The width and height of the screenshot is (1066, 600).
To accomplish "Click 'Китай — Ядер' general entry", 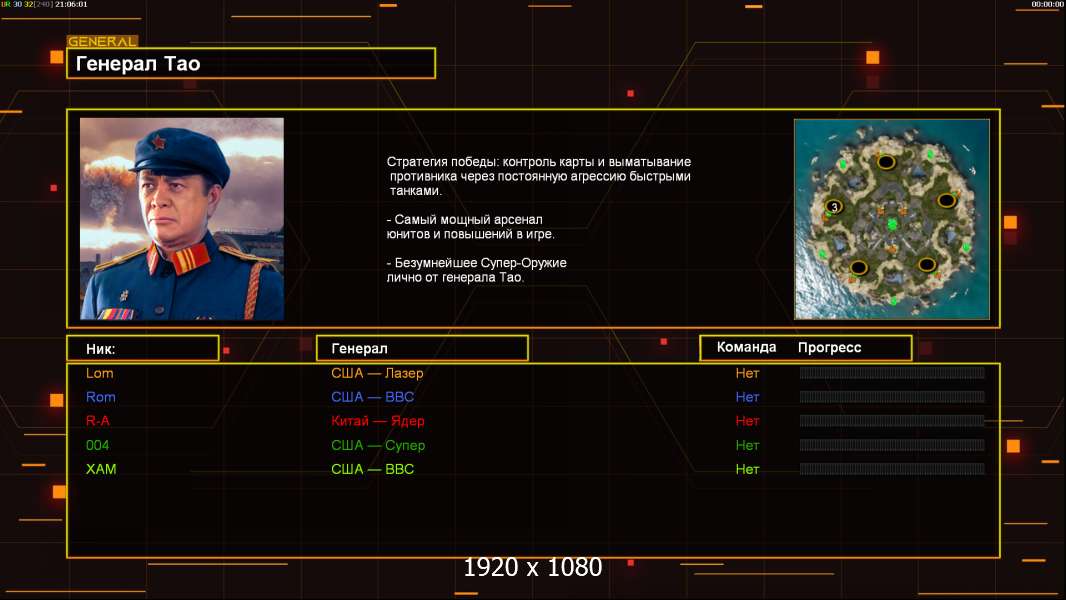I will (x=378, y=421).
